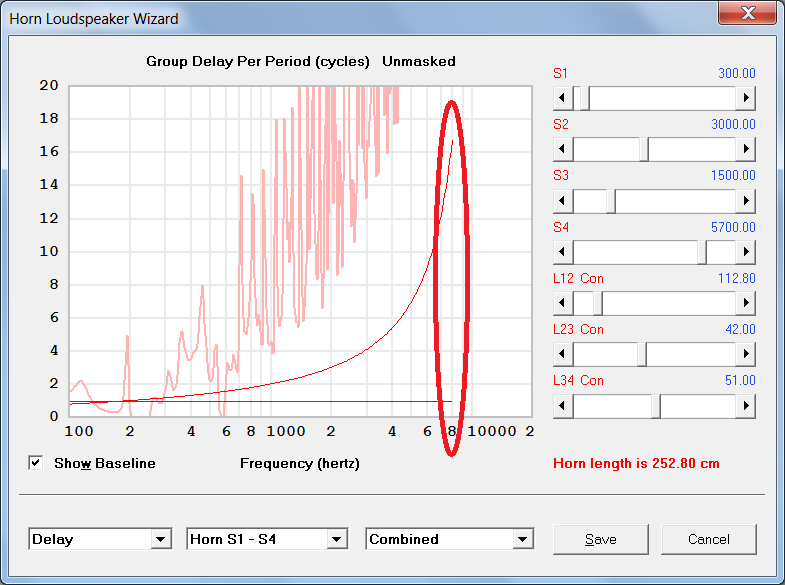Click the S4 slider thumb
This screenshot has width=785, height=585.
[x=702, y=252]
